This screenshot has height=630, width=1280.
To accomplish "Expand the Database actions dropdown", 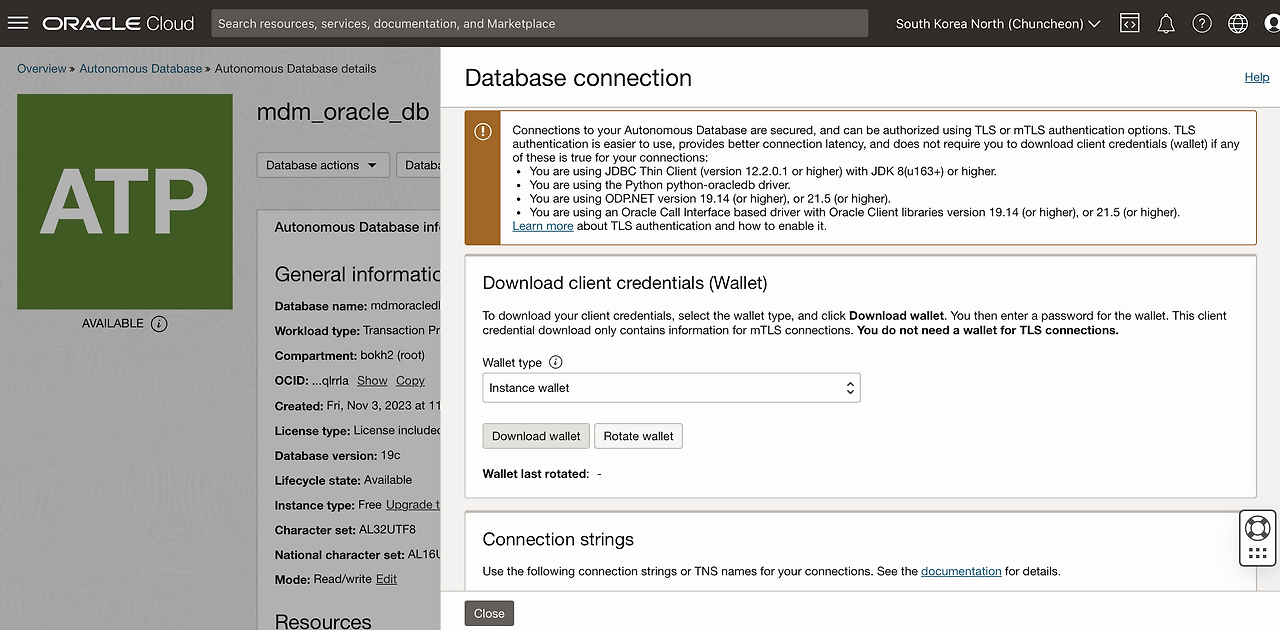I will click(322, 165).
